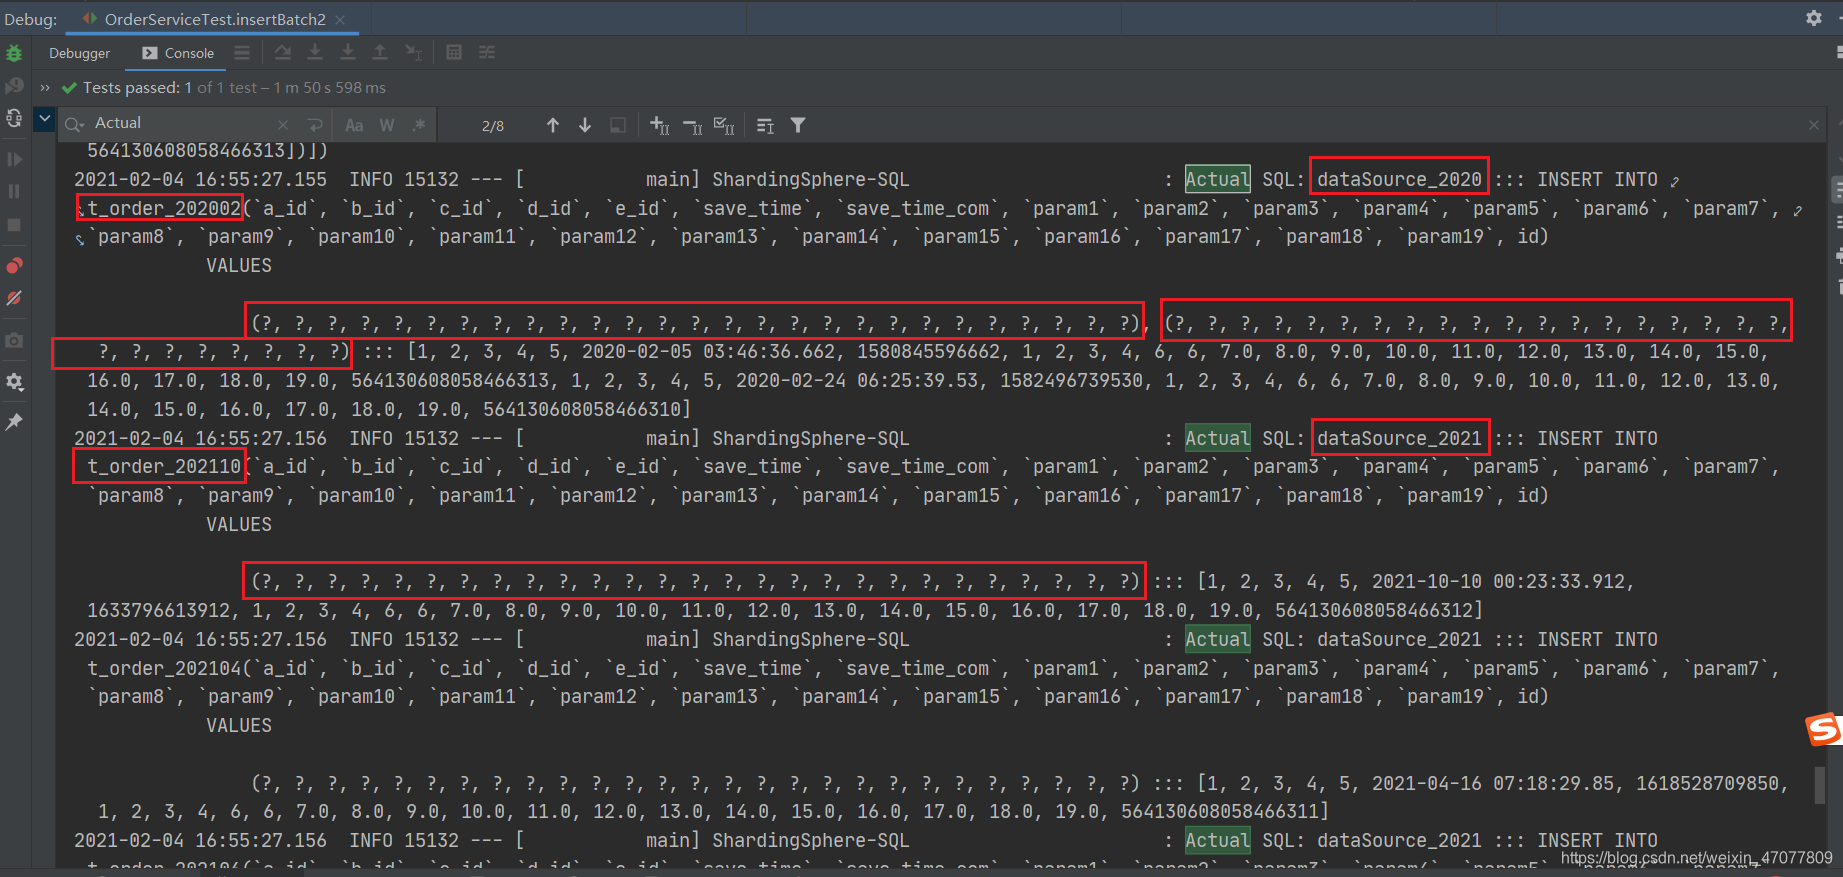Open results in Find window
1843x877 pixels.
[x=618, y=125]
